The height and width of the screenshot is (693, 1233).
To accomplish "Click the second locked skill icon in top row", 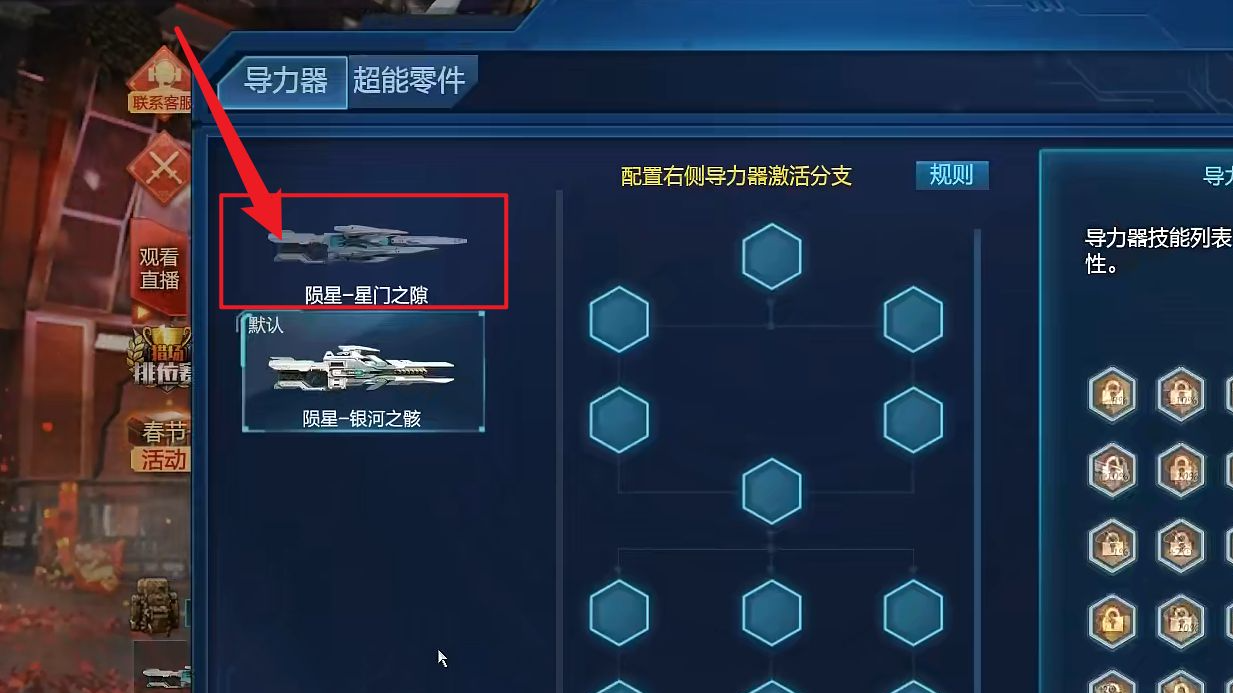I will pos(1181,394).
